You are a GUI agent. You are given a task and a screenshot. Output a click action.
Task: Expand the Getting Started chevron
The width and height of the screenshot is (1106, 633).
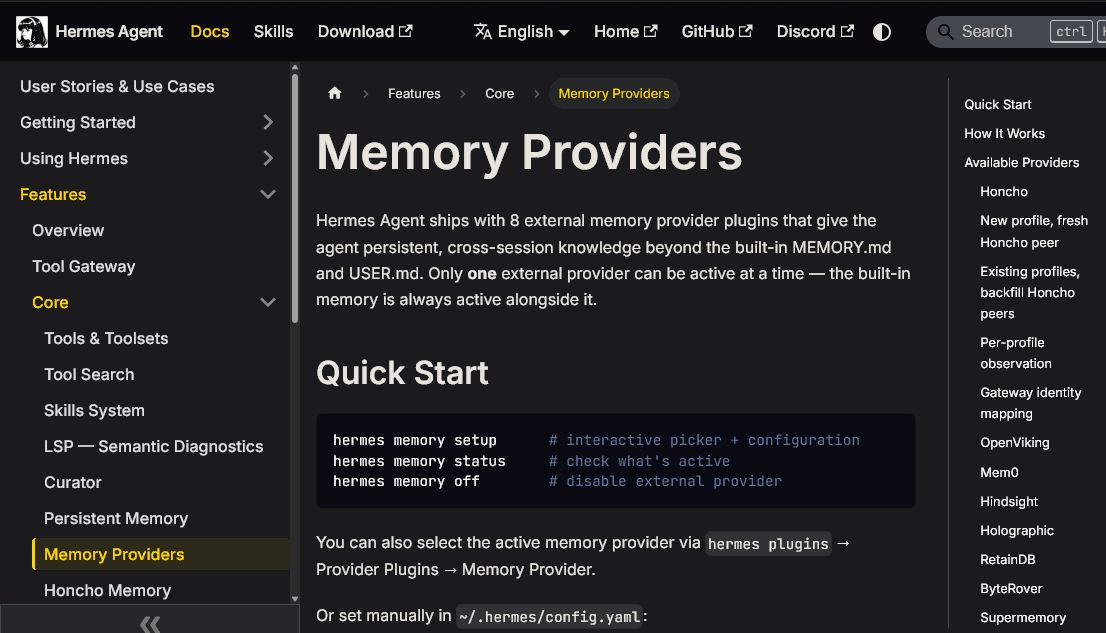pyautogui.click(x=268, y=122)
